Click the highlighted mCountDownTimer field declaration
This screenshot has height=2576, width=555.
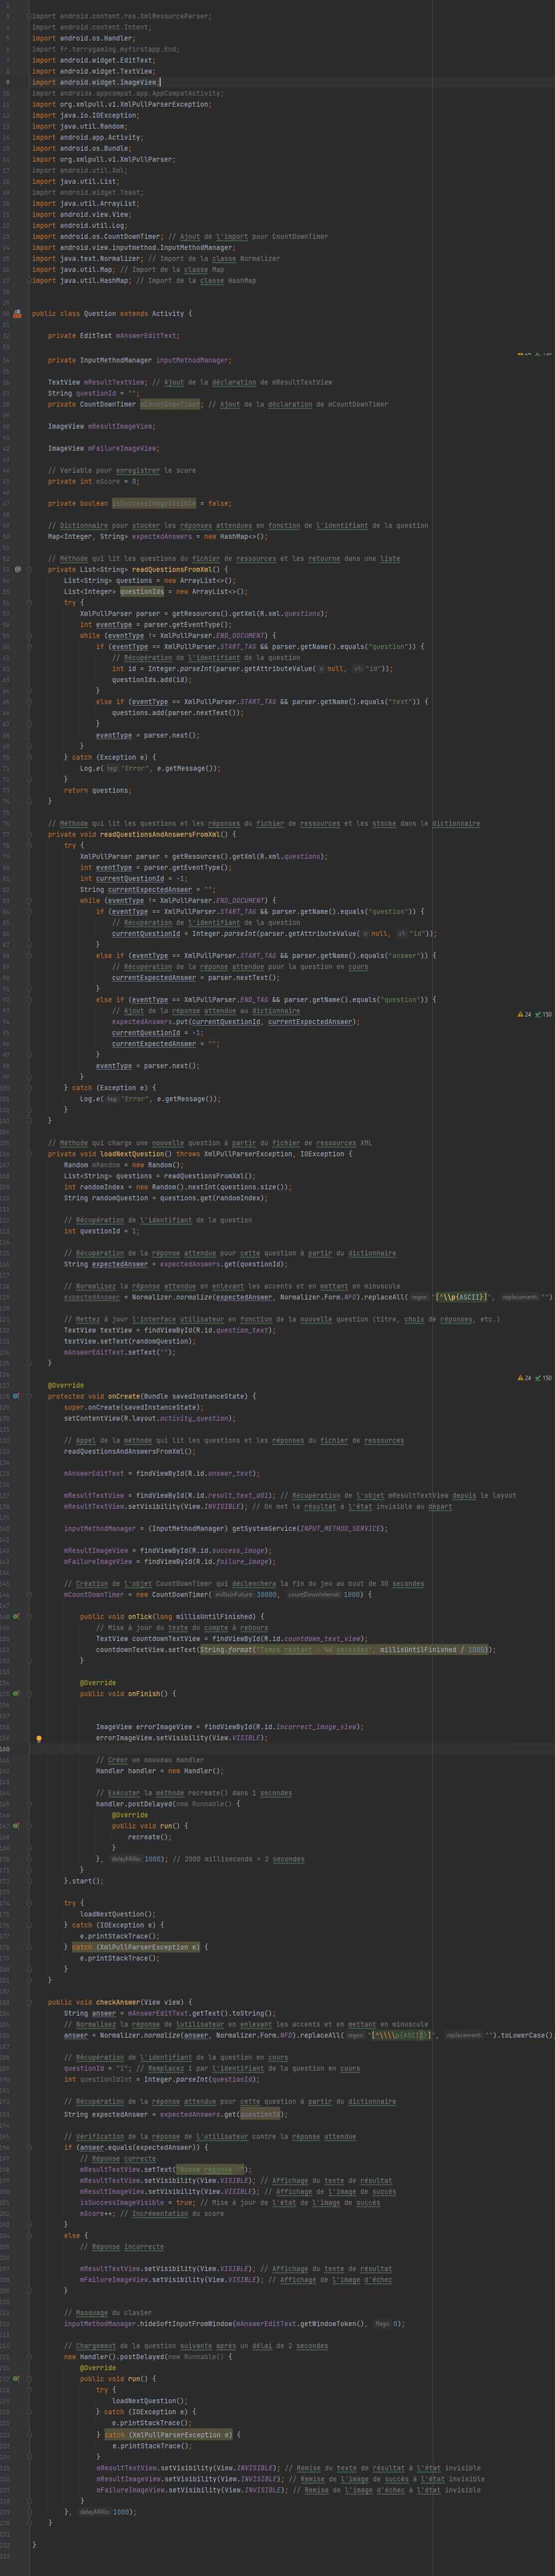(x=170, y=404)
